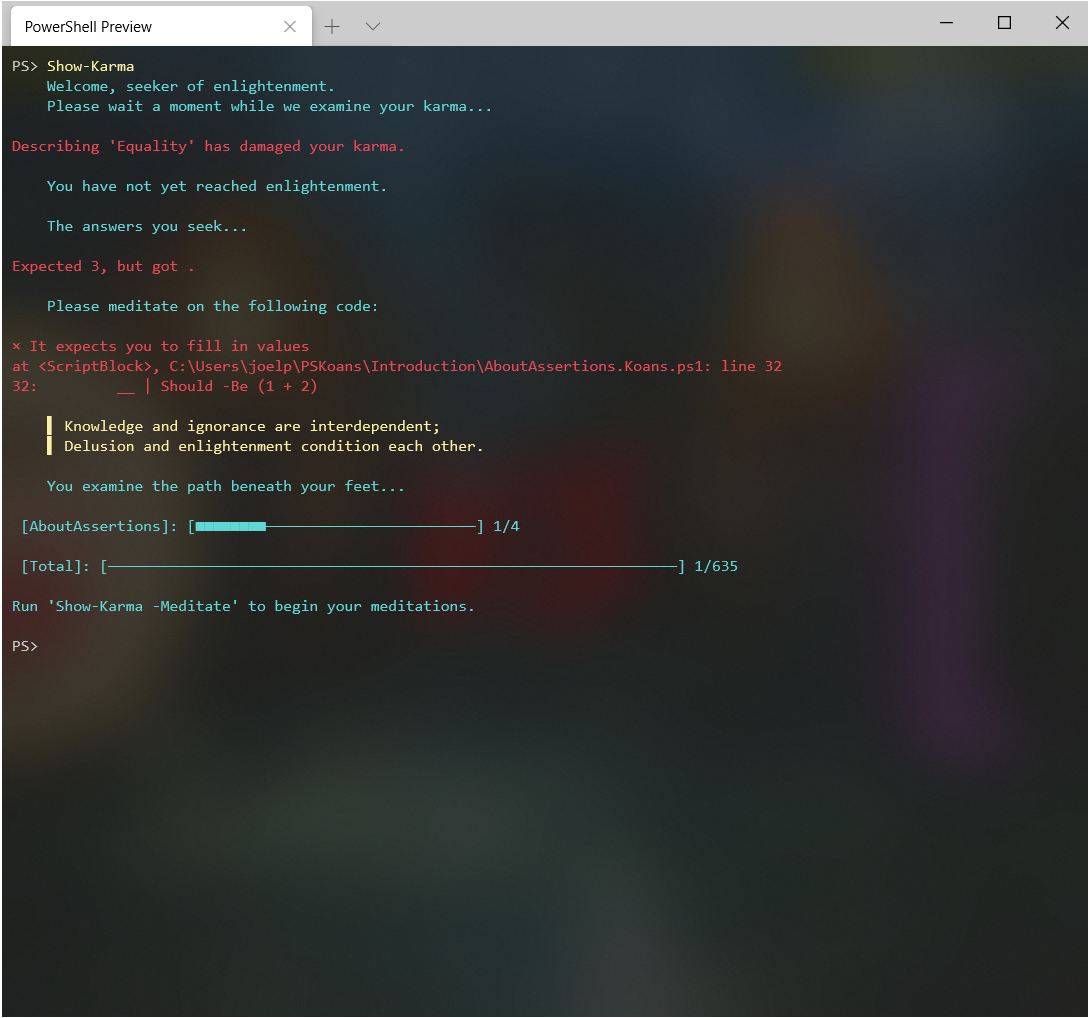Click 'Please meditate on the following code:'
The height and width of the screenshot is (1018, 1089).
point(213,307)
